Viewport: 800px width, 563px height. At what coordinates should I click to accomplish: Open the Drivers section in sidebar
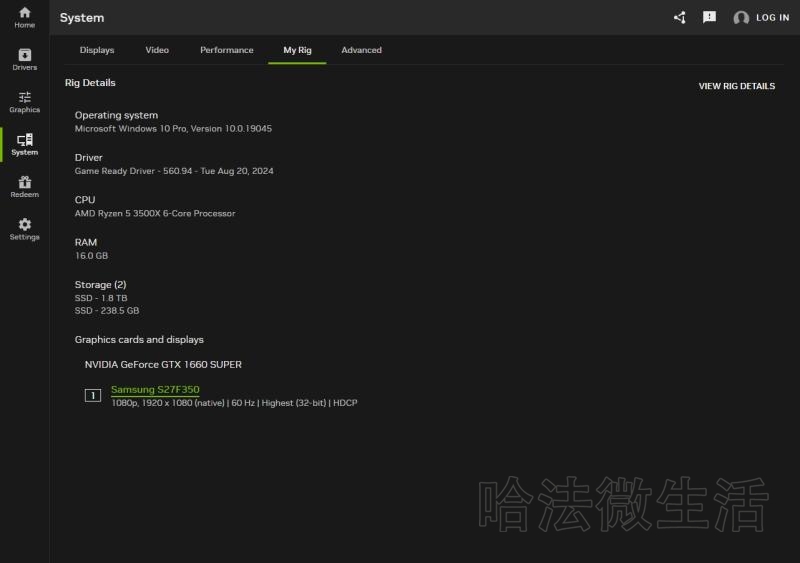pos(24,59)
